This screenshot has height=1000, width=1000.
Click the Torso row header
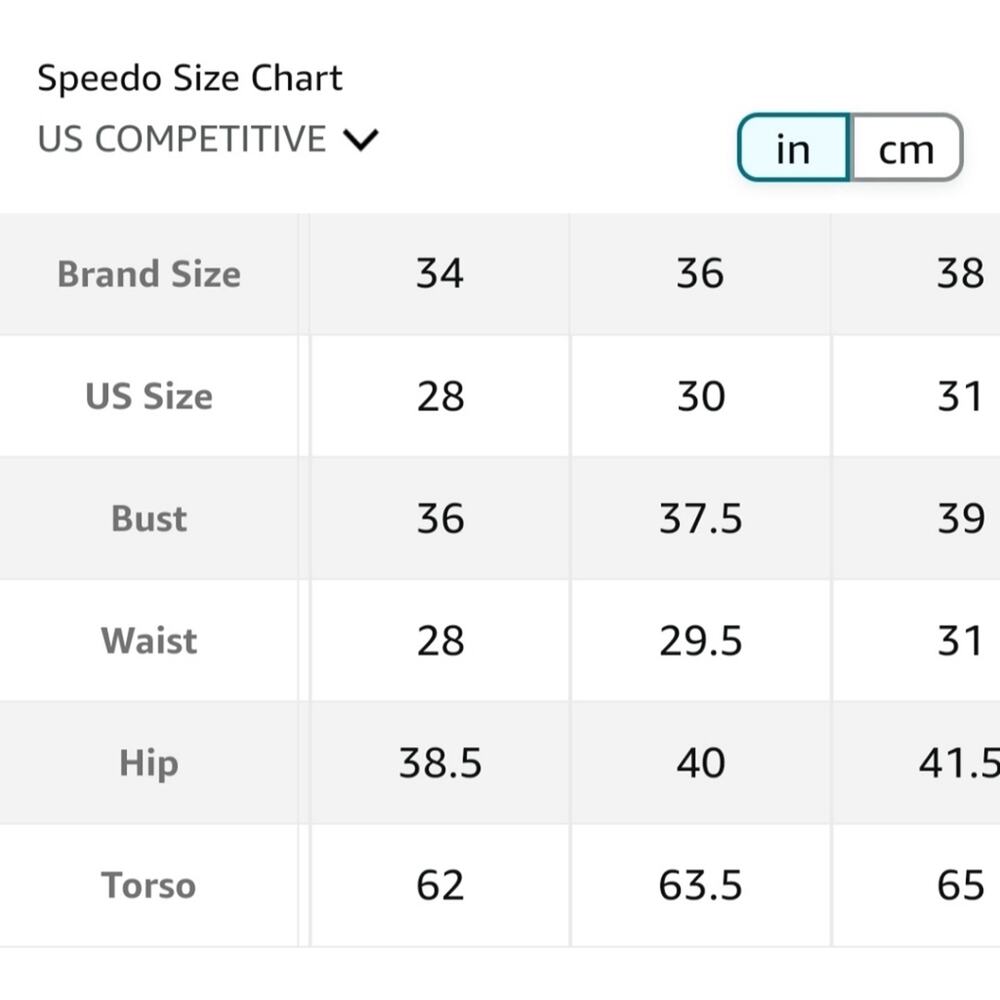(149, 885)
